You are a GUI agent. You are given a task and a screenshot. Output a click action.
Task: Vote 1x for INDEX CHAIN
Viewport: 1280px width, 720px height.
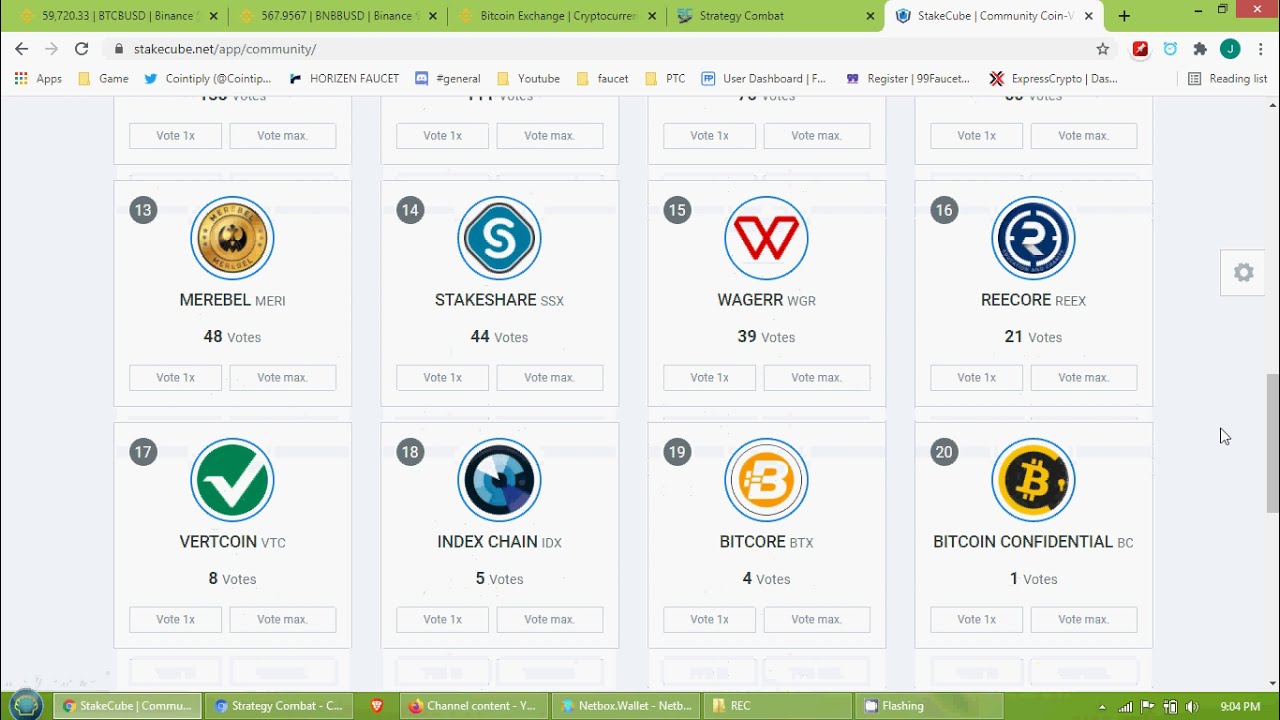tap(442, 620)
